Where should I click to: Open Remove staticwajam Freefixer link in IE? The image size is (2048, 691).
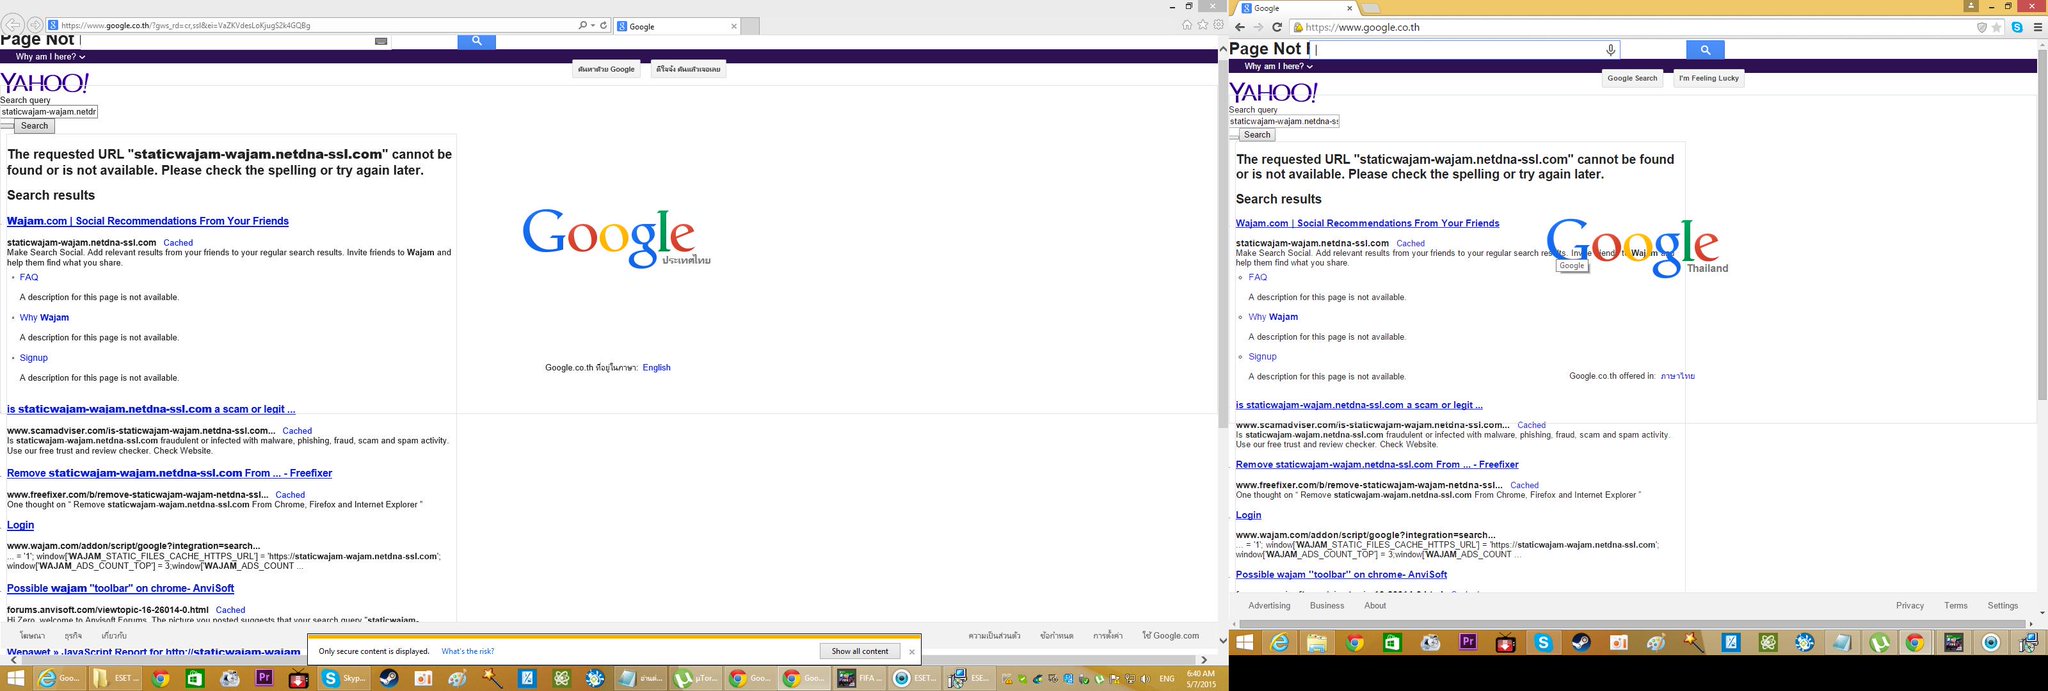170,473
